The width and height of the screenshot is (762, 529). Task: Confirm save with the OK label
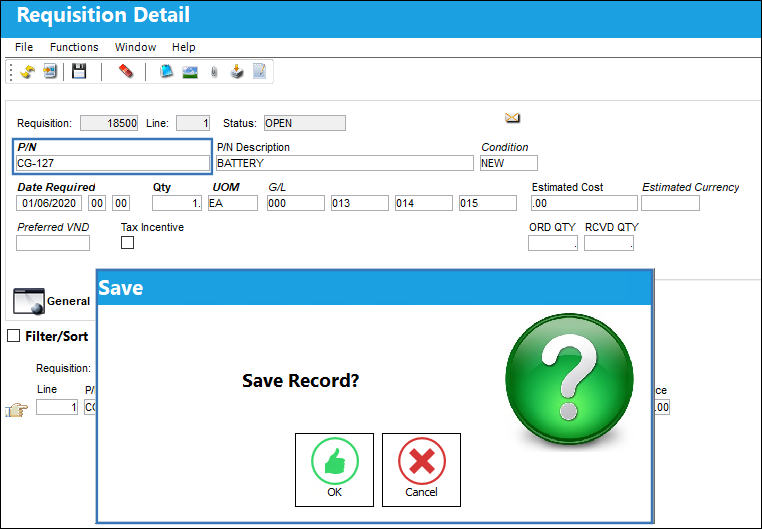(x=334, y=492)
